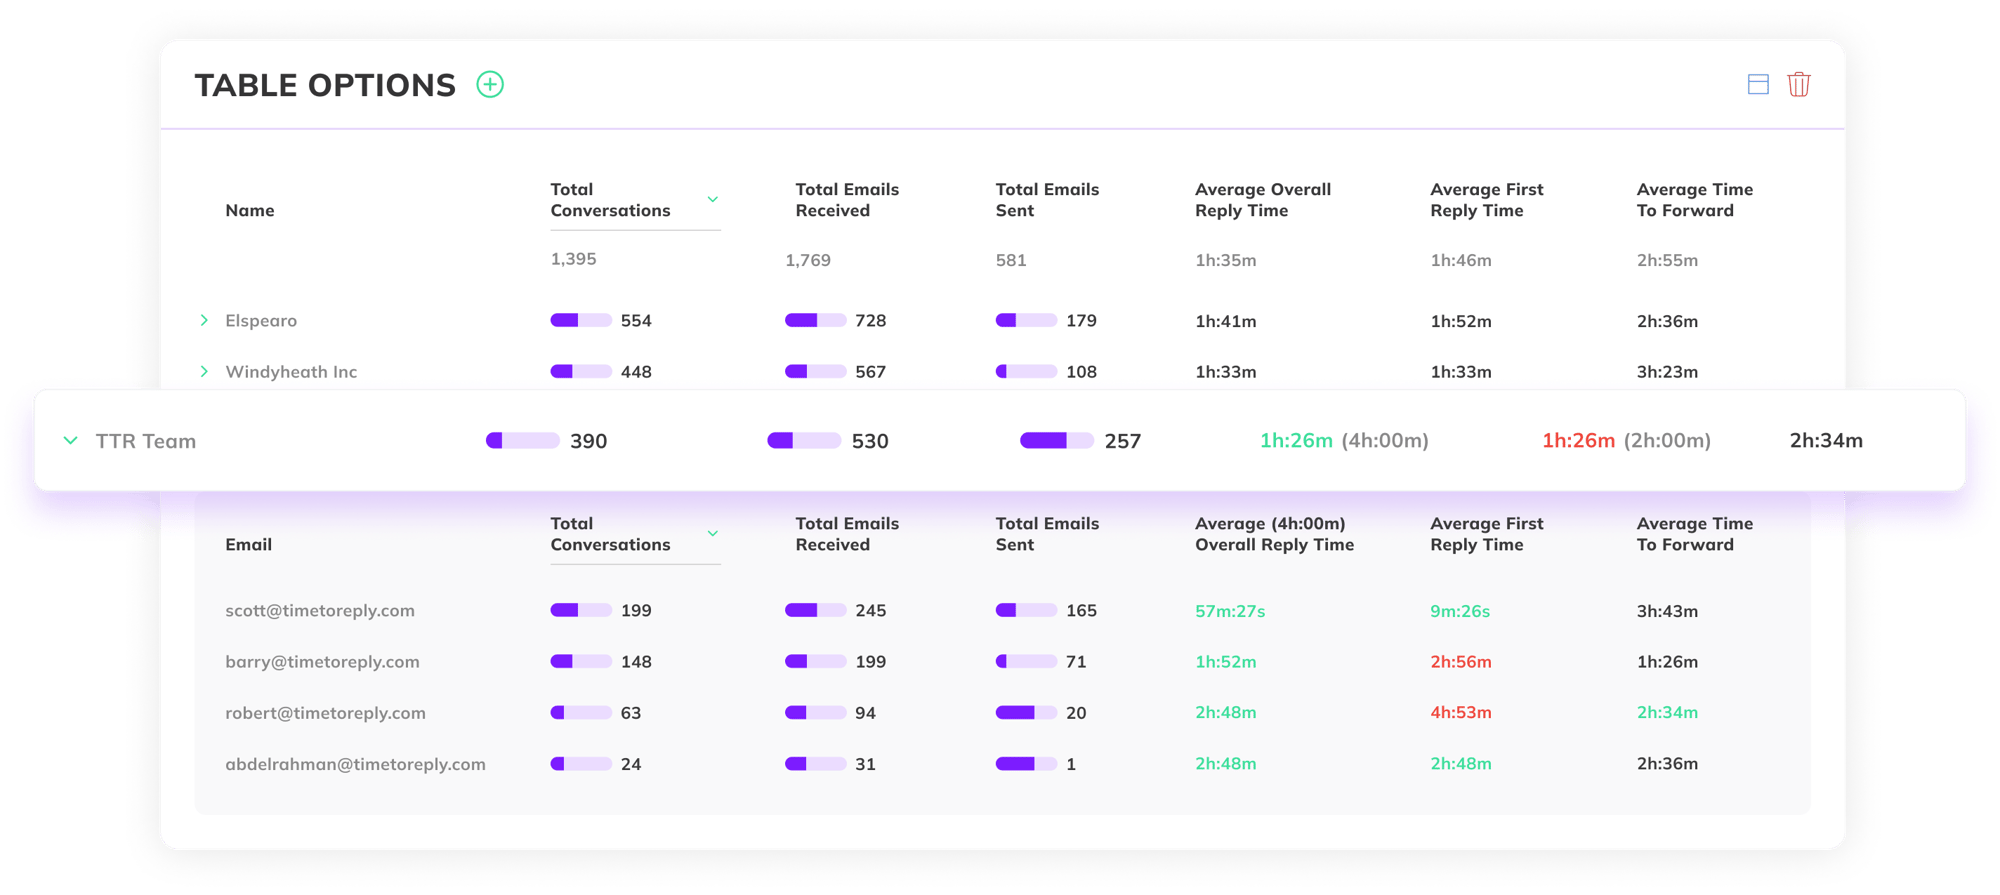Click the top Total Emails Received header
The width and height of the screenshot is (2000, 895).
tap(847, 200)
